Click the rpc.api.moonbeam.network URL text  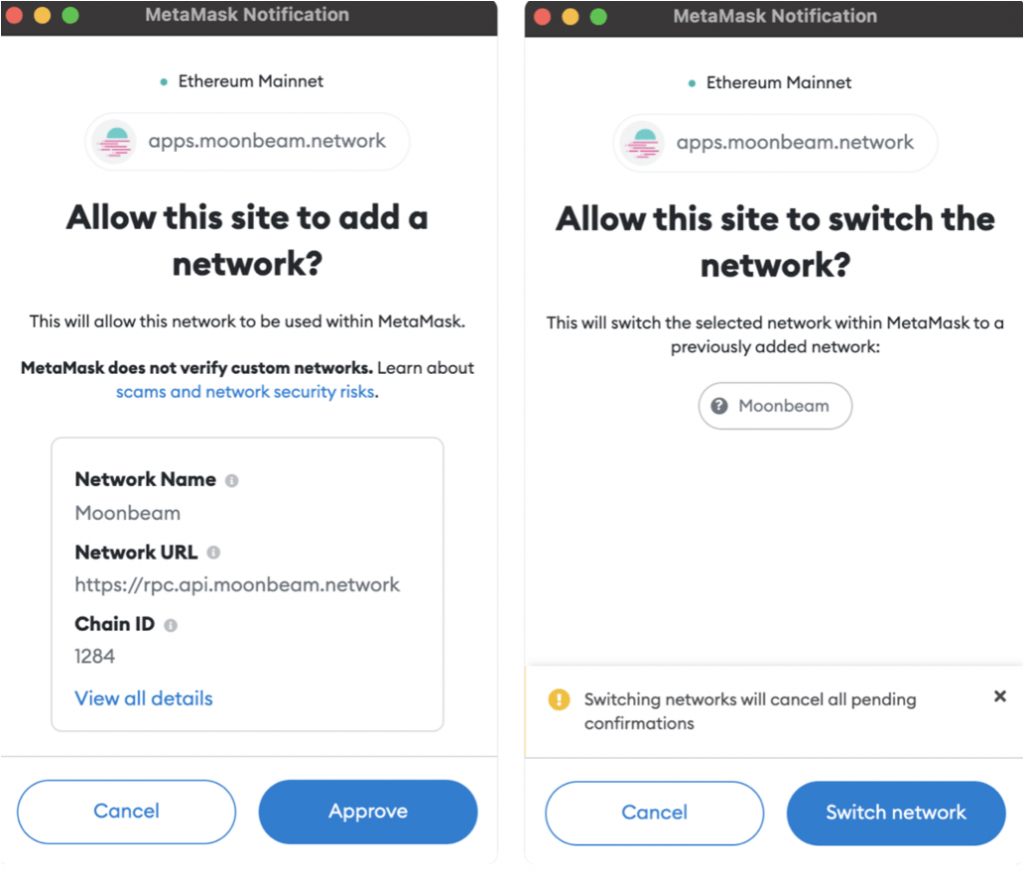(x=237, y=585)
